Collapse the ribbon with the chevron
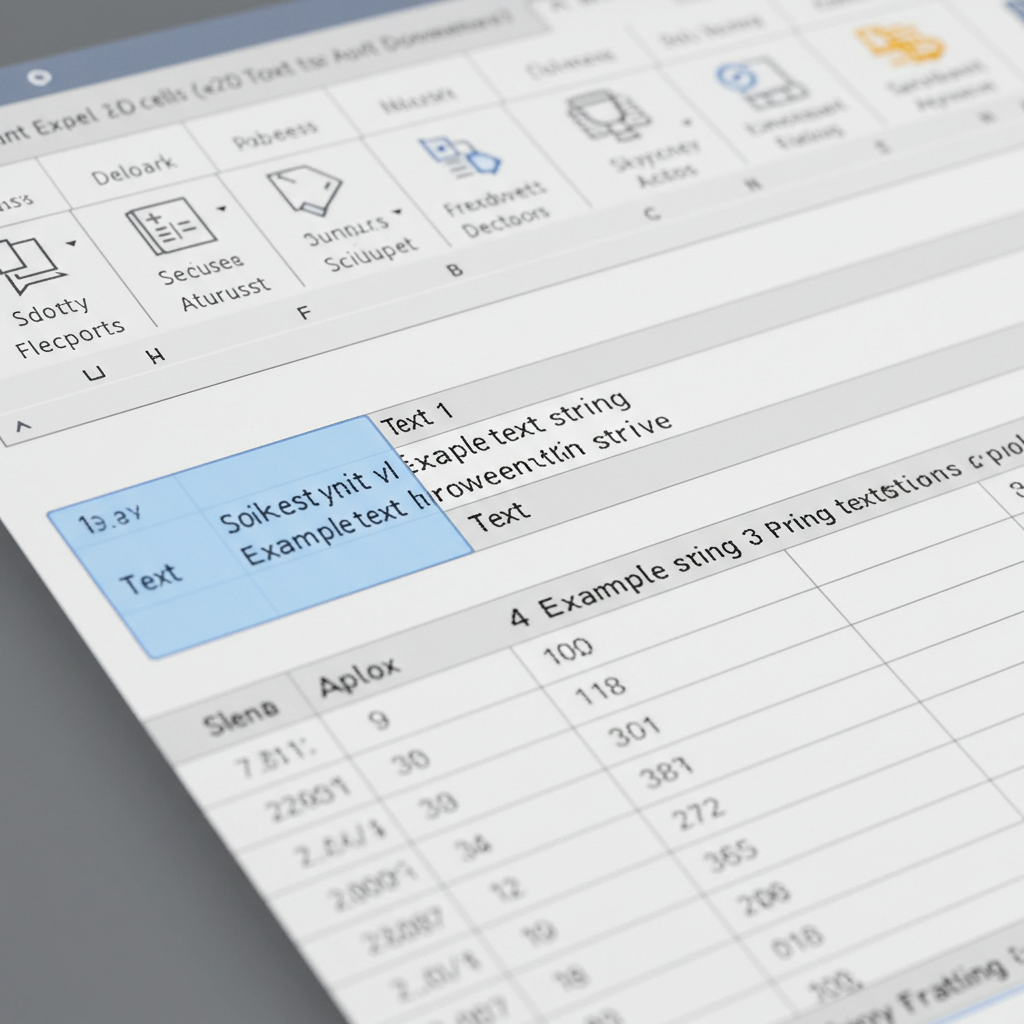Image resolution: width=1024 pixels, height=1024 pixels. (x=23, y=427)
